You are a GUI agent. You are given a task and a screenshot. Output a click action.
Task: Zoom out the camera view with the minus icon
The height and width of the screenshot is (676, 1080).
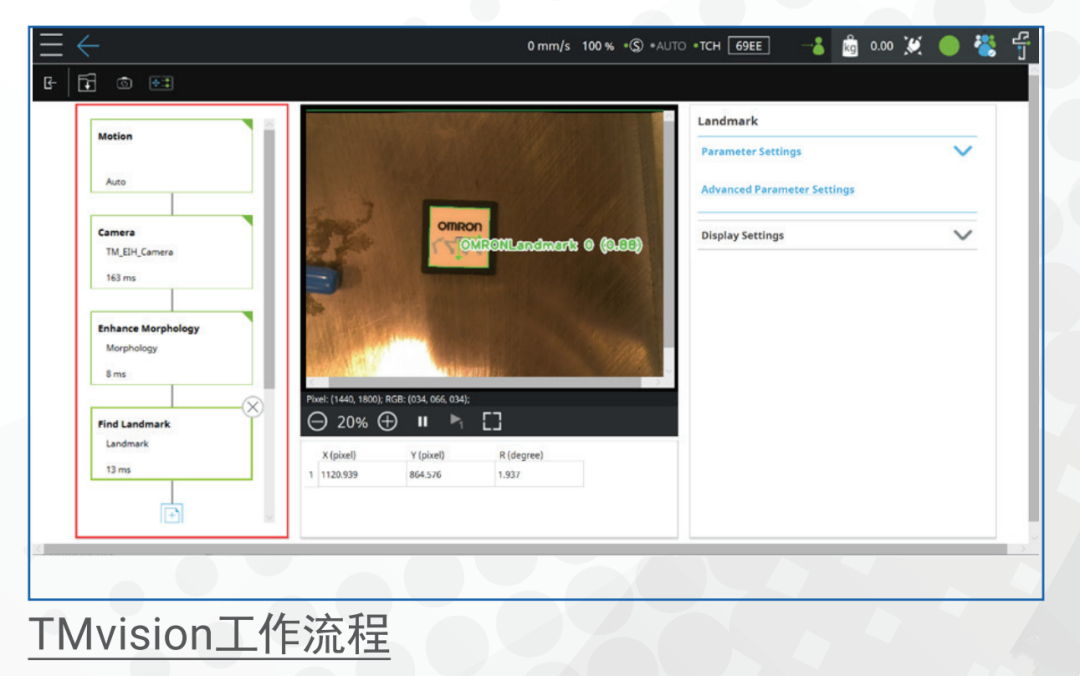coord(316,421)
